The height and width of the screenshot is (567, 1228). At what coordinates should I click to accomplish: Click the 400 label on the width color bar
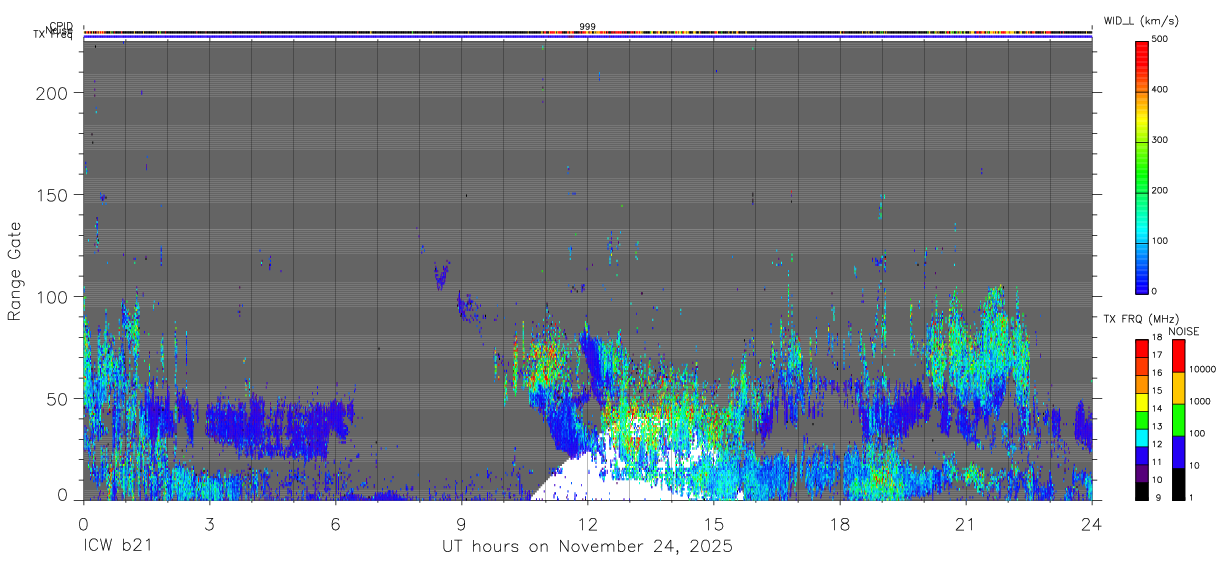coord(1162,89)
